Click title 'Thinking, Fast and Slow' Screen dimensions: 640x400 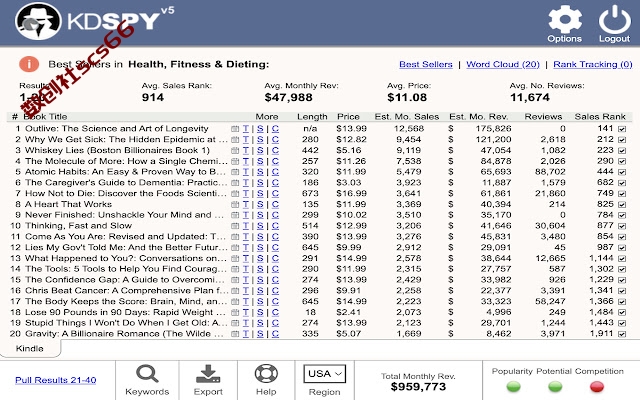point(78,226)
